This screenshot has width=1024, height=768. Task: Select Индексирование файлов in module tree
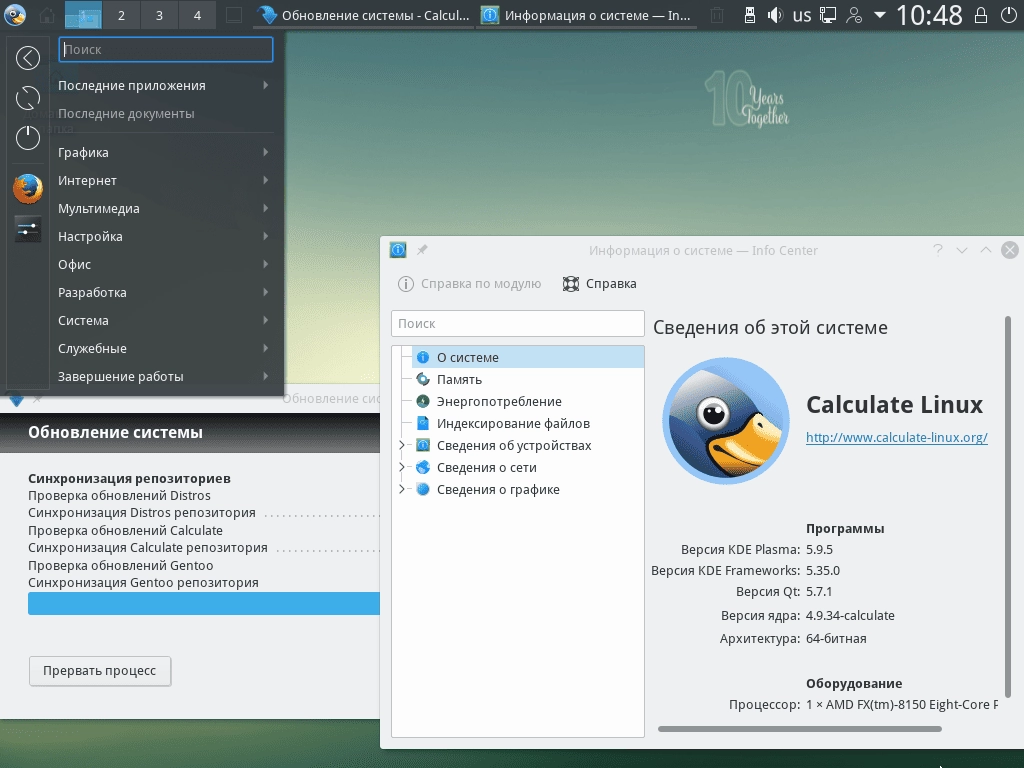point(528,423)
